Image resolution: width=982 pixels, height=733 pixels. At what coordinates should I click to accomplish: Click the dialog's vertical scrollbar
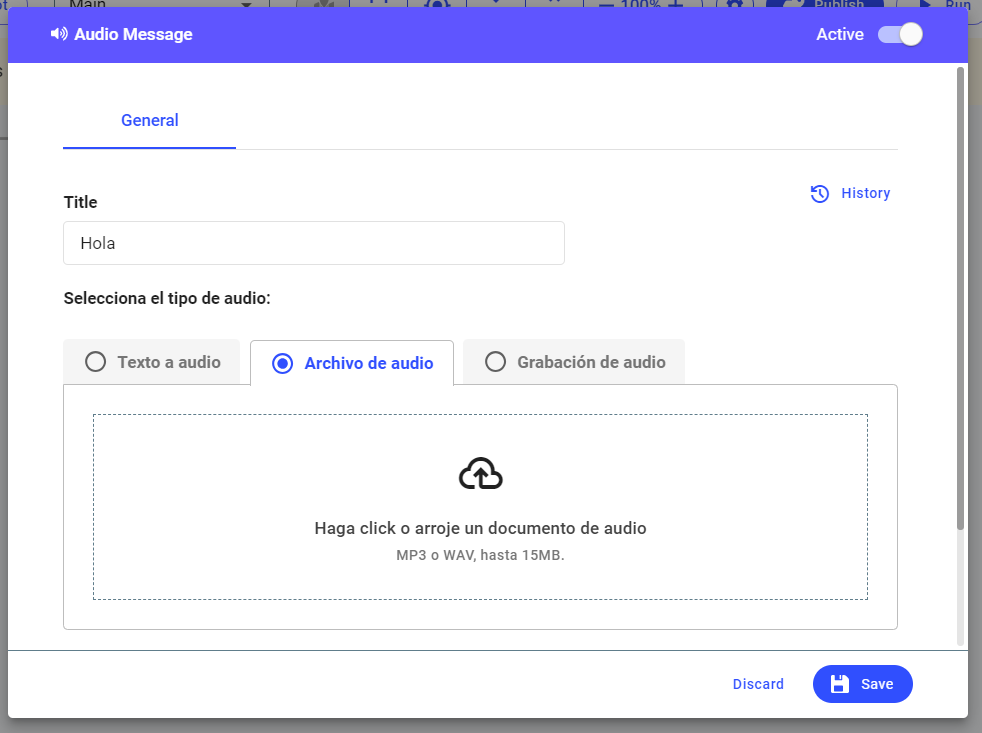[x=960, y=298]
